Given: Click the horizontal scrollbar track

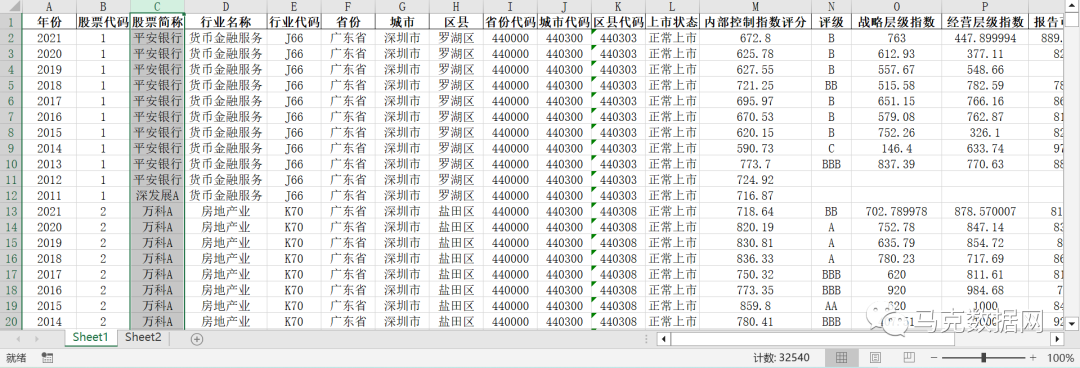Looking at the screenshot, I should (1002, 339).
